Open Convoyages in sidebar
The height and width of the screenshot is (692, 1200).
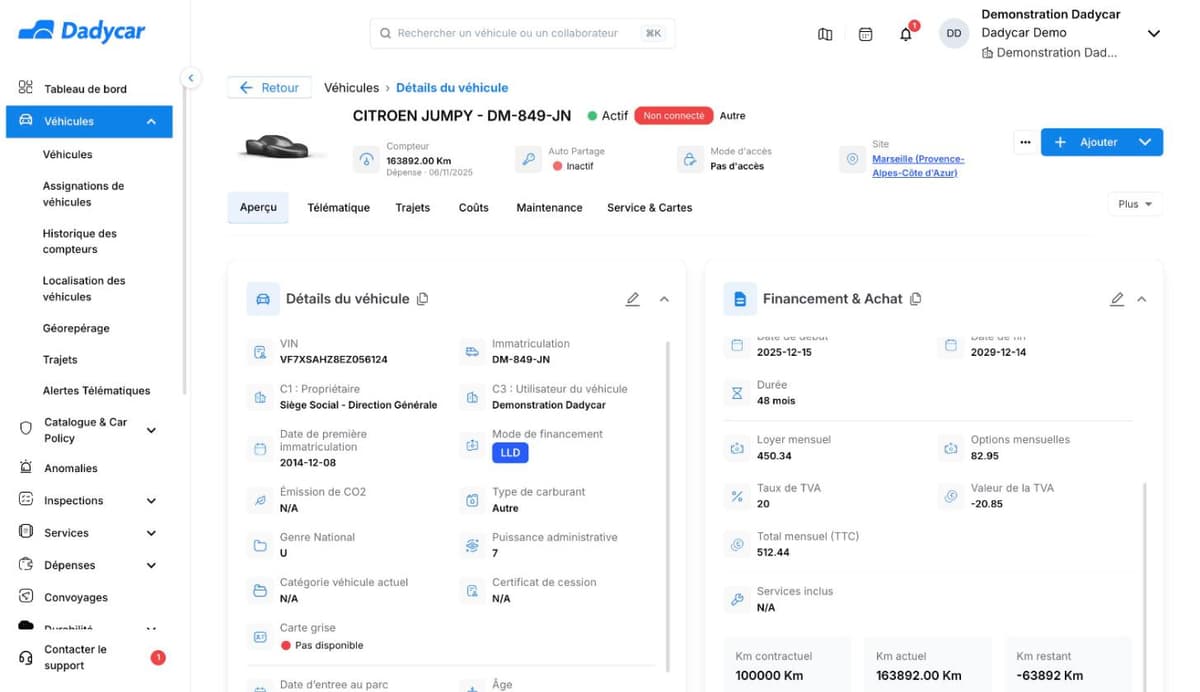[x=75, y=597]
